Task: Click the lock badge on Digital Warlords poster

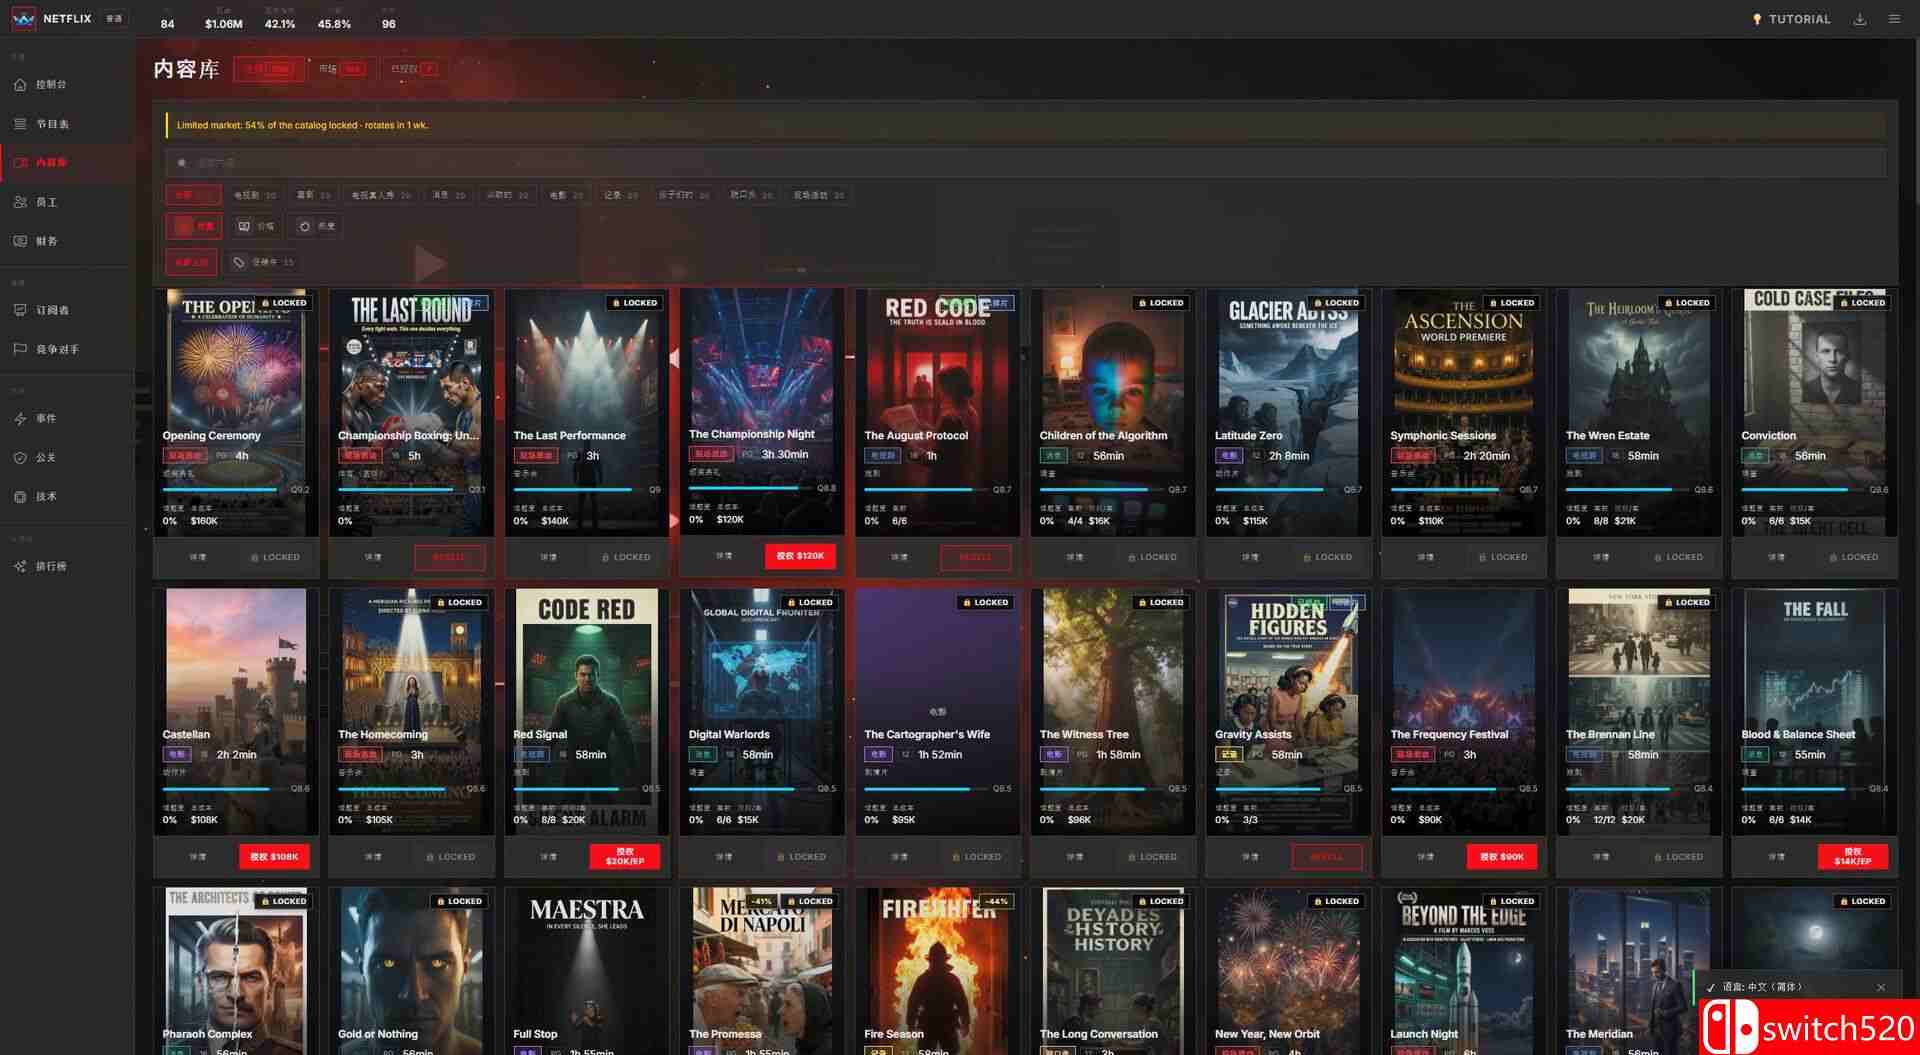Action: (810, 603)
